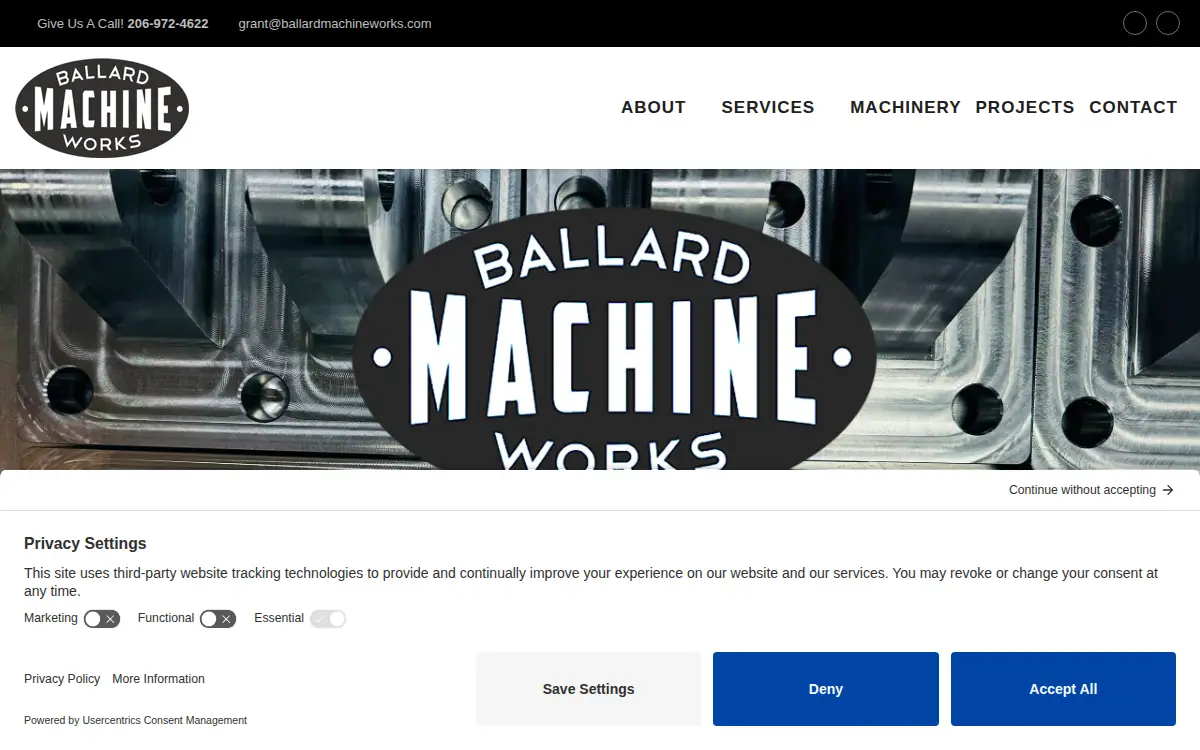The height and width of the screenshot is (750, 1200).
Task: Open the More Information link
Action: (158, 679)
